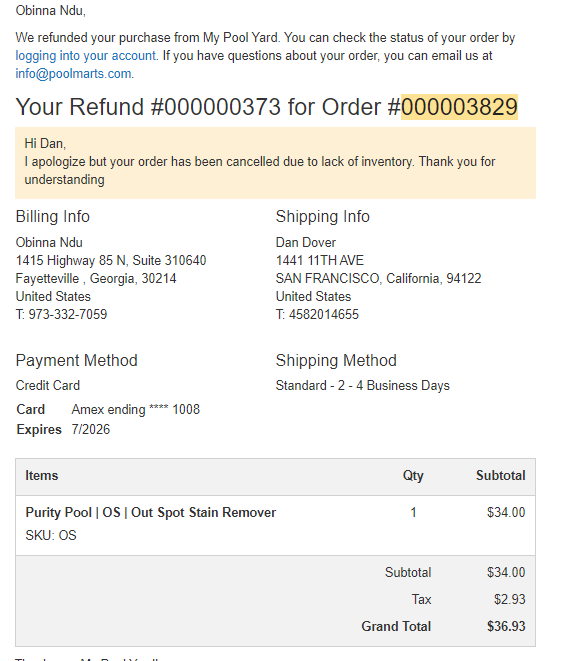
Task: Click the Billing Info heading
Action: click(x=53, y=216)
